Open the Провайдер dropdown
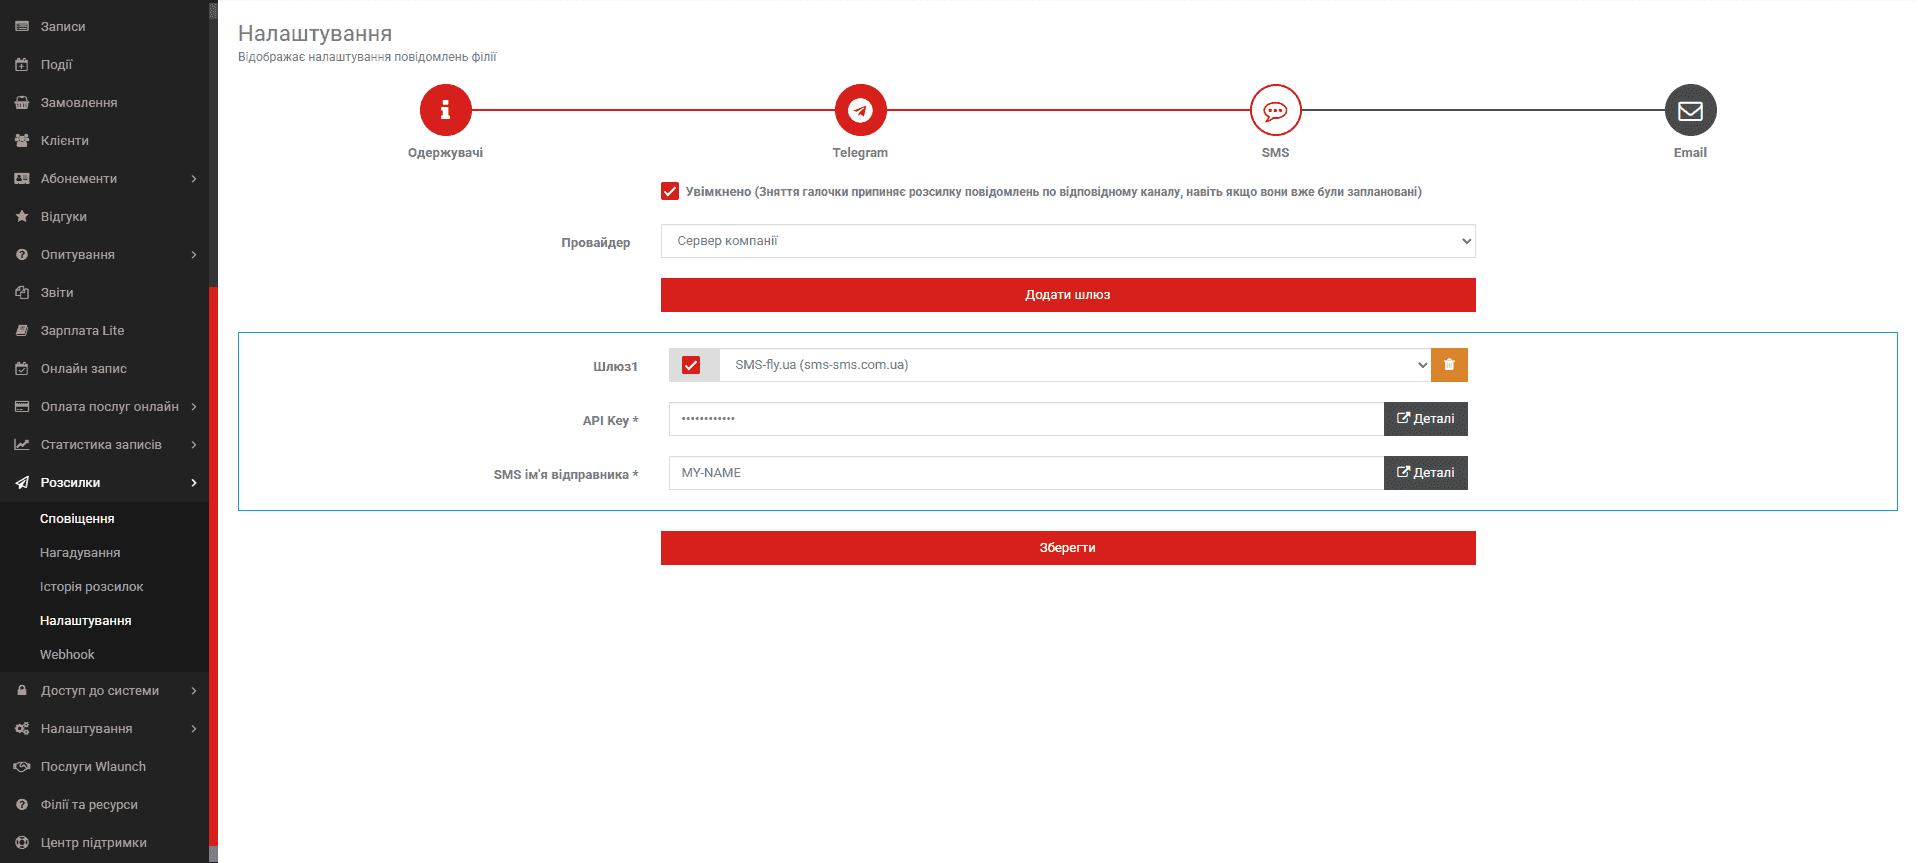This screenshot has height=863, width=1918. point(1067,241)
